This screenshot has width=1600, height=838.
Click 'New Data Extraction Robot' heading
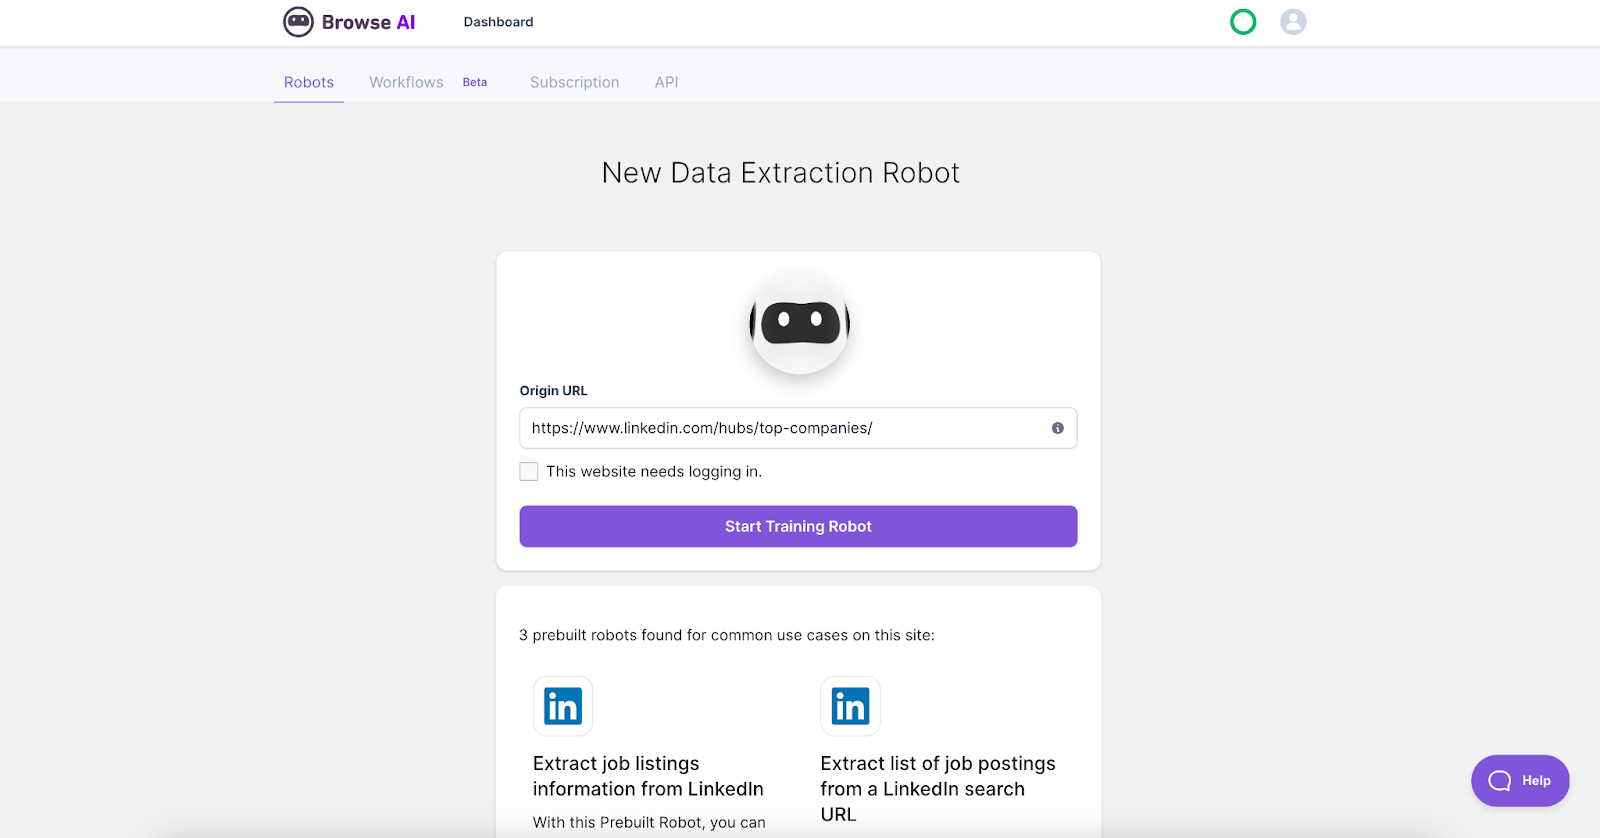[781, 173]
